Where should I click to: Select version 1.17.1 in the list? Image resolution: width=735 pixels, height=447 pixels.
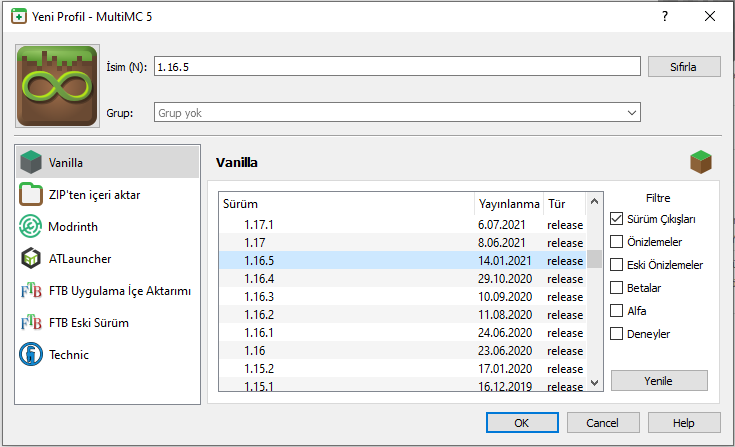403,224
